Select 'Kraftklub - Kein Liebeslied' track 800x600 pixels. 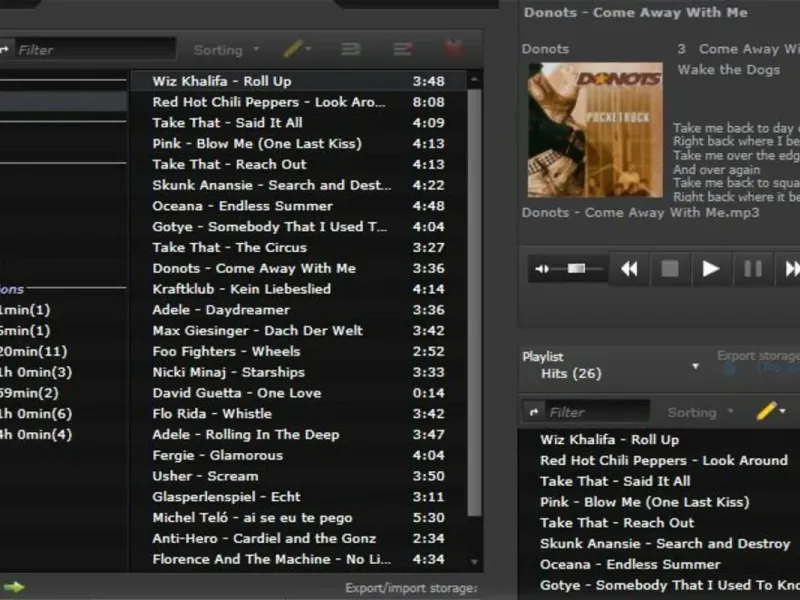[298, 289]
